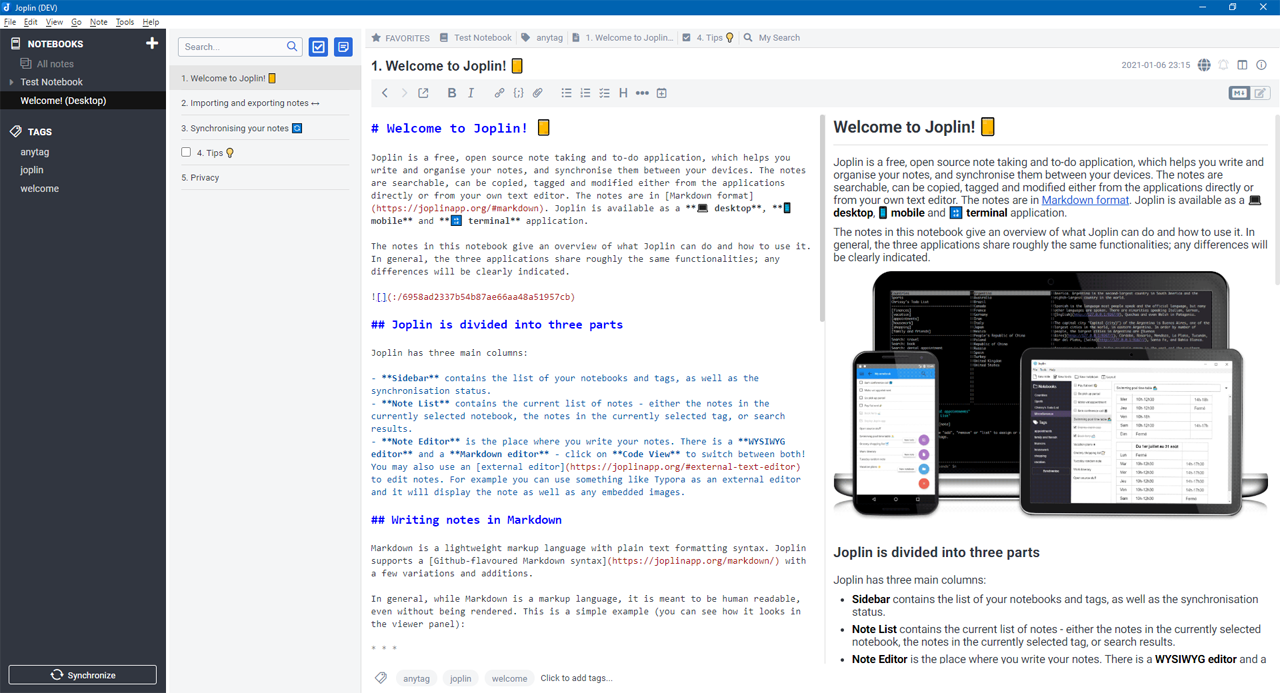Open '1. Welcome to Joplin...' favorite

622,38
